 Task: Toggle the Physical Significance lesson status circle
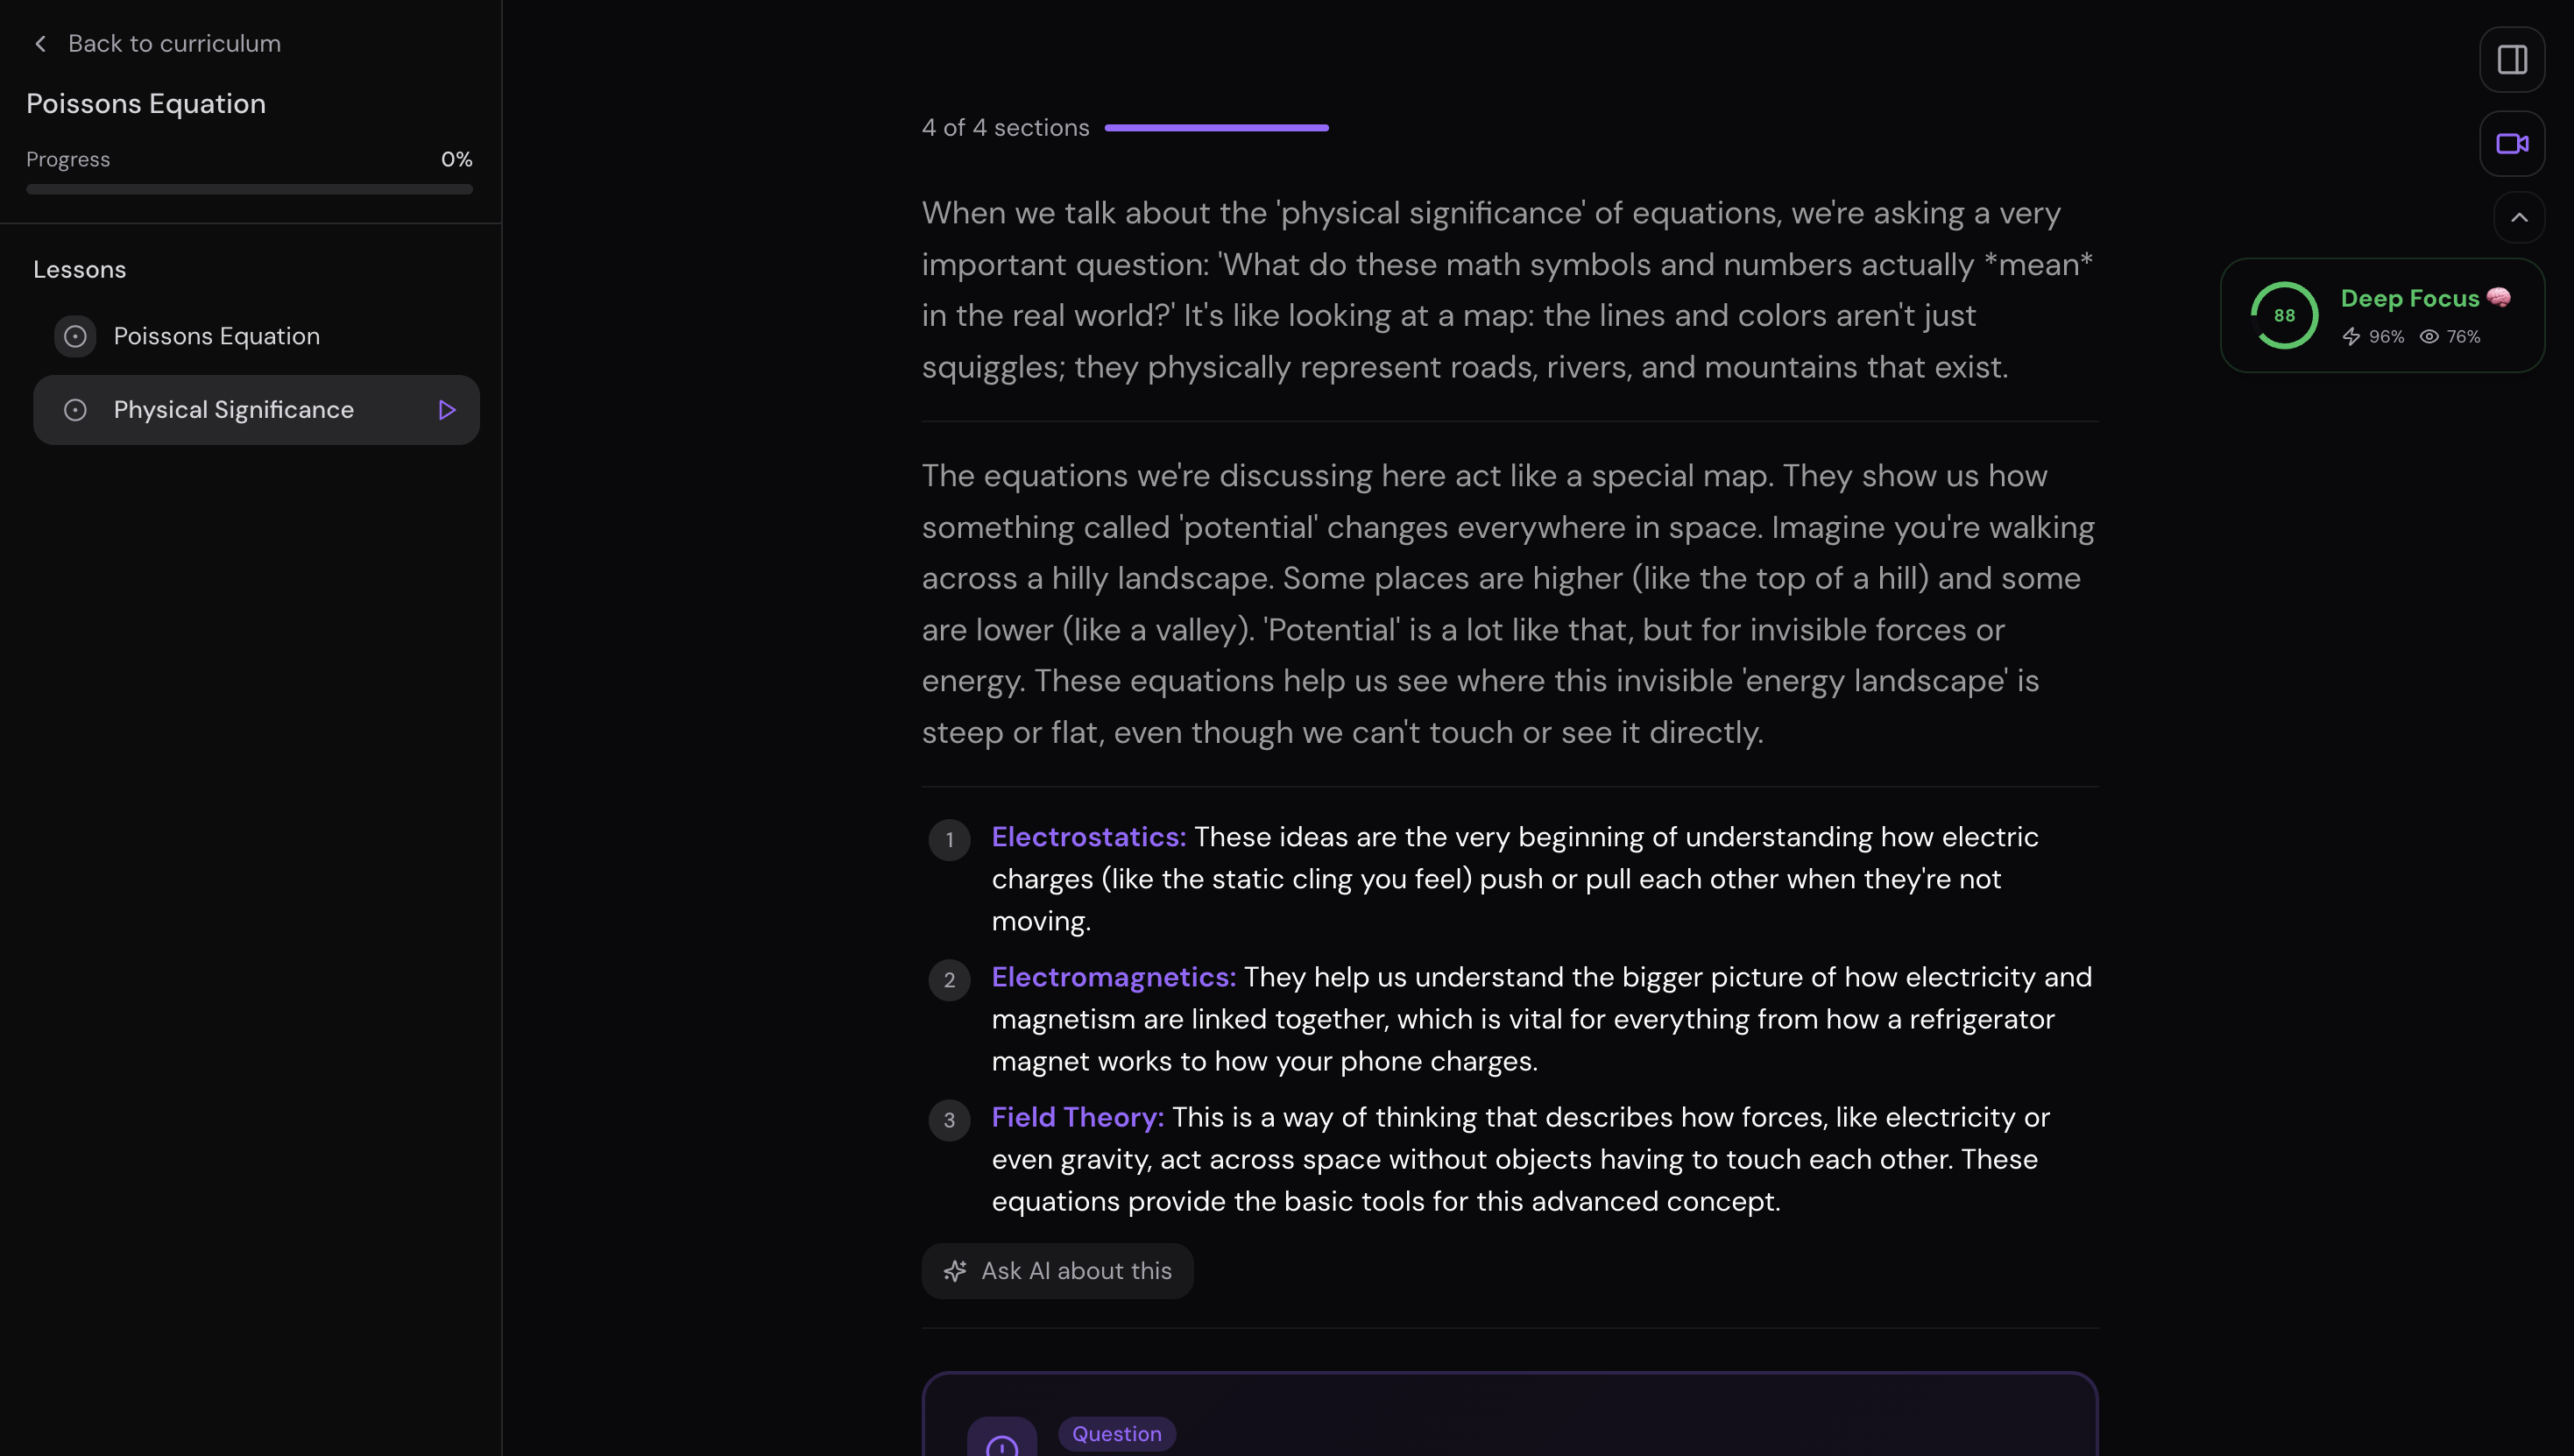click(75, 410)
